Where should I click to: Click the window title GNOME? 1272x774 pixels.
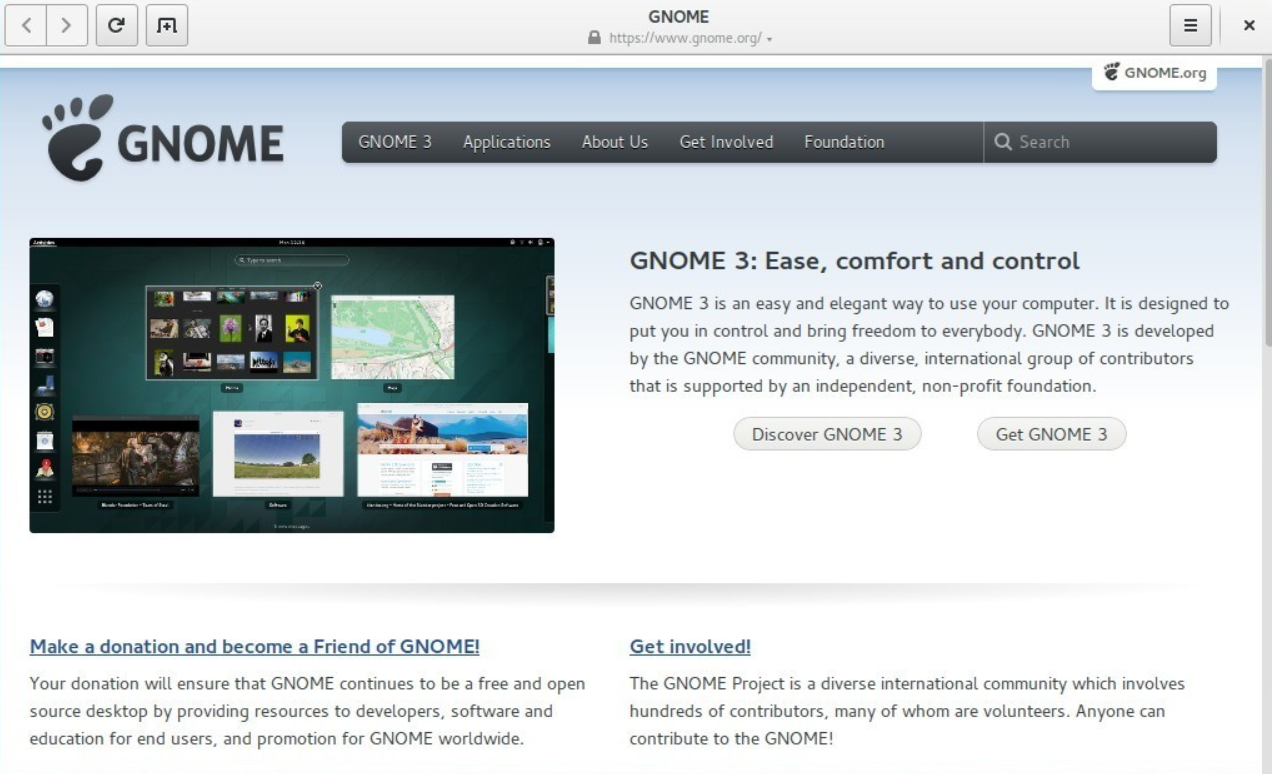coord(679,16)
